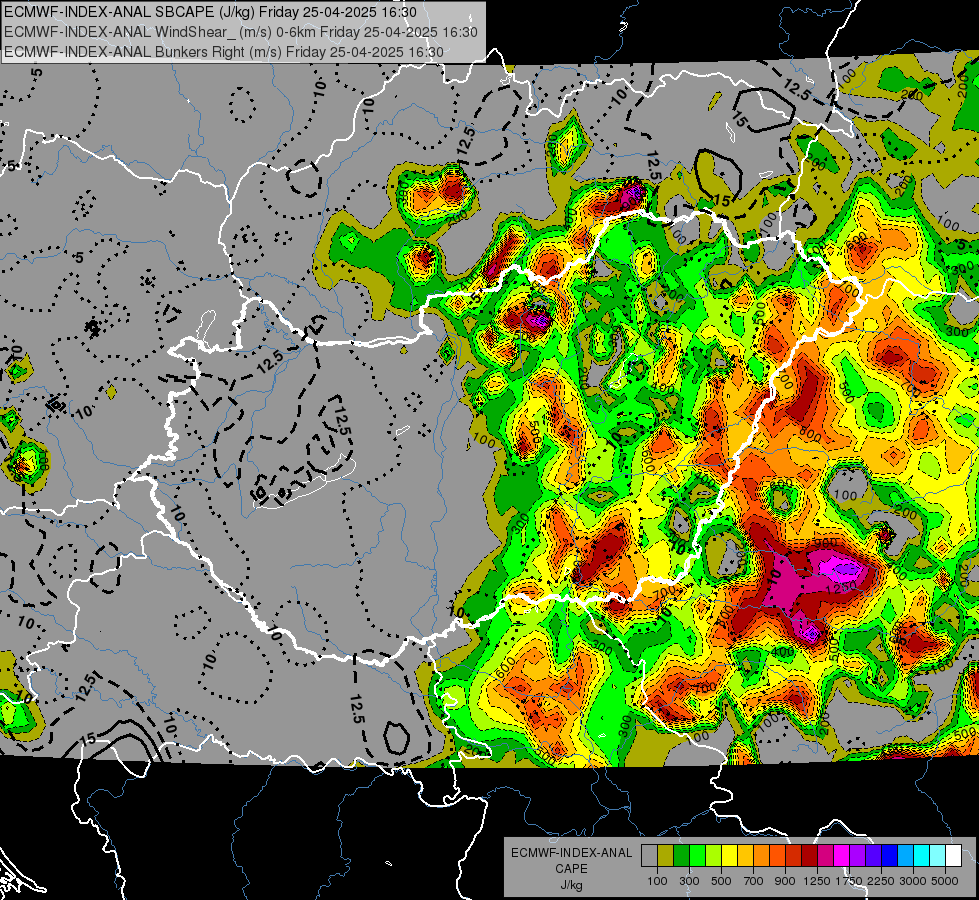Click the SBCAPE (J/kg) header line

(x=210, y=12)
